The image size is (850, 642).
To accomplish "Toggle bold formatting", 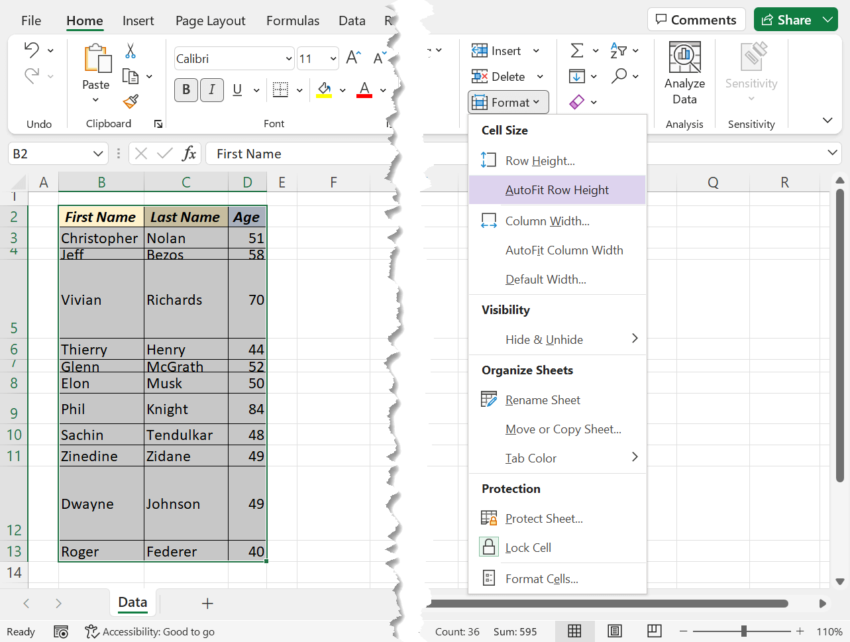I will pyautogui.click(x=184, y=89).
